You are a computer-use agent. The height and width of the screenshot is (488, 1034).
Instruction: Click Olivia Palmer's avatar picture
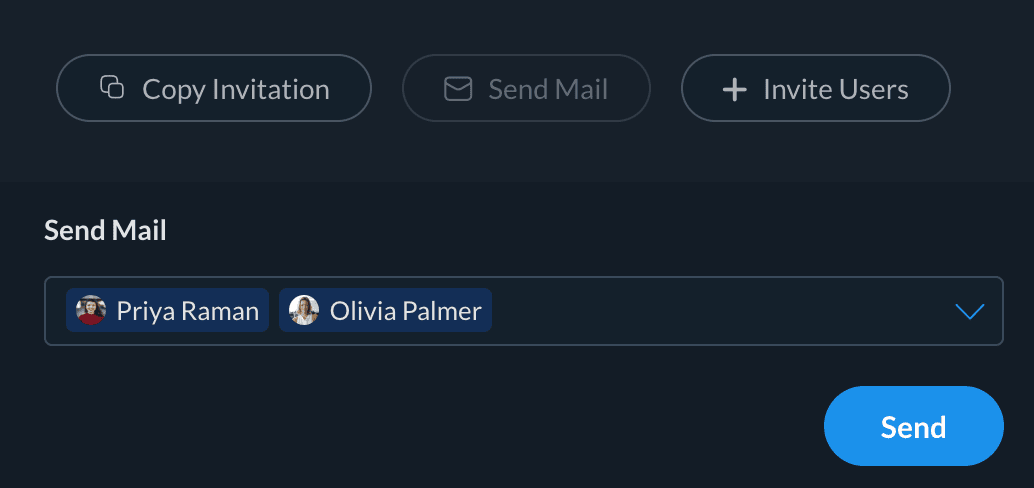coord(304,310)
